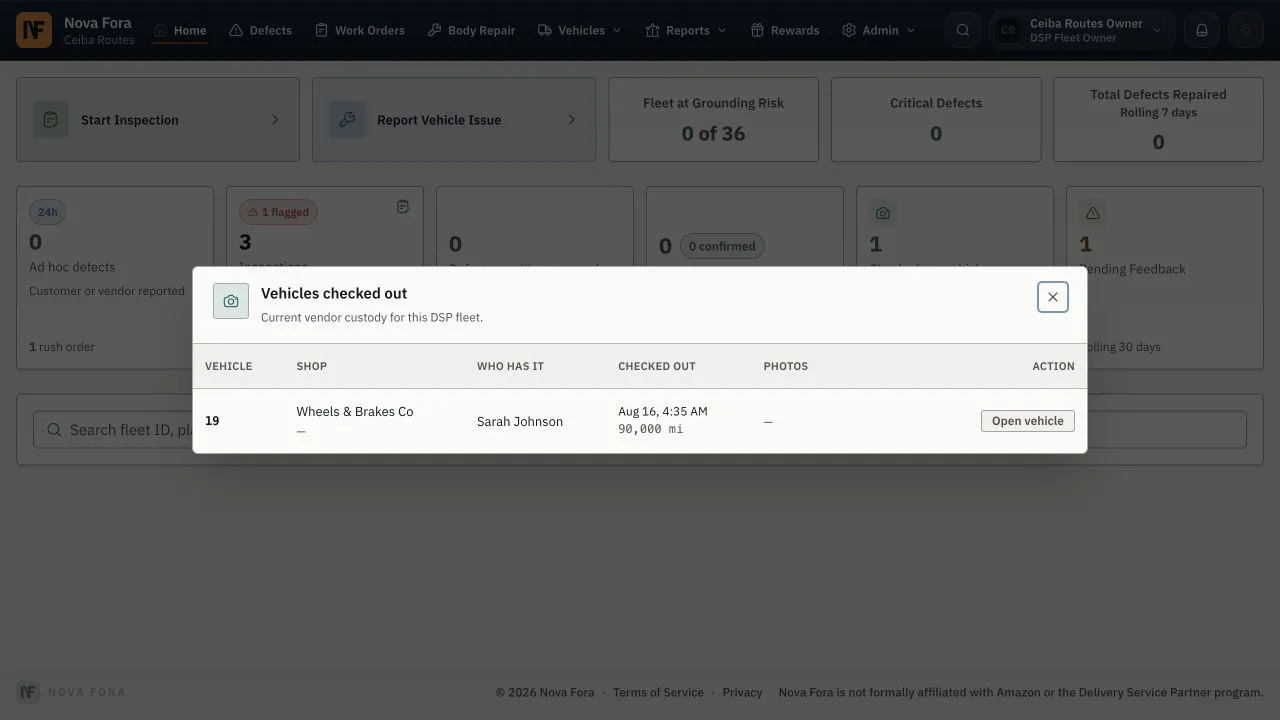
Task: Click the Body Repair wrench icon in nav
Action: click(434, 30)
